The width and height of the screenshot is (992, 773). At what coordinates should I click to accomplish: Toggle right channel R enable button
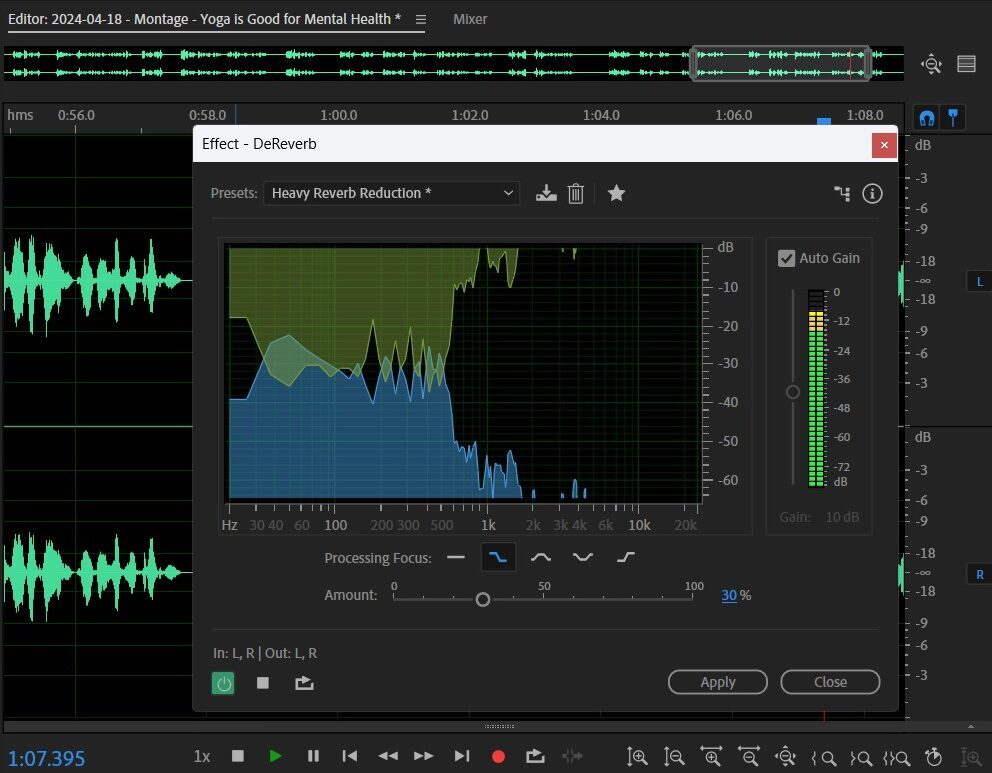pyautogui.click(x=980, y=574)
